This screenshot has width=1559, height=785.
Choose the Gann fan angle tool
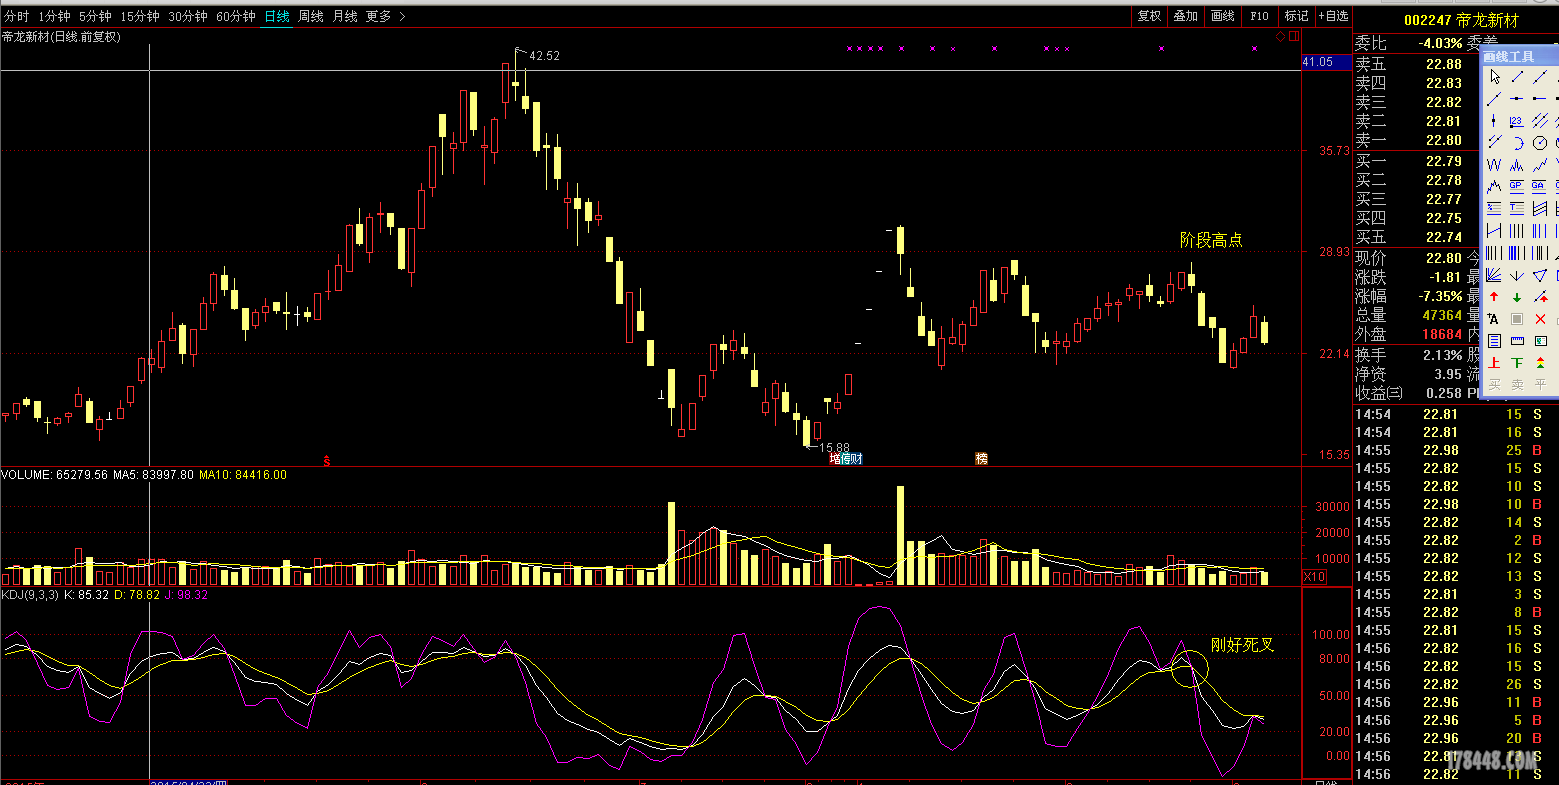click(x=1494, y=275)
